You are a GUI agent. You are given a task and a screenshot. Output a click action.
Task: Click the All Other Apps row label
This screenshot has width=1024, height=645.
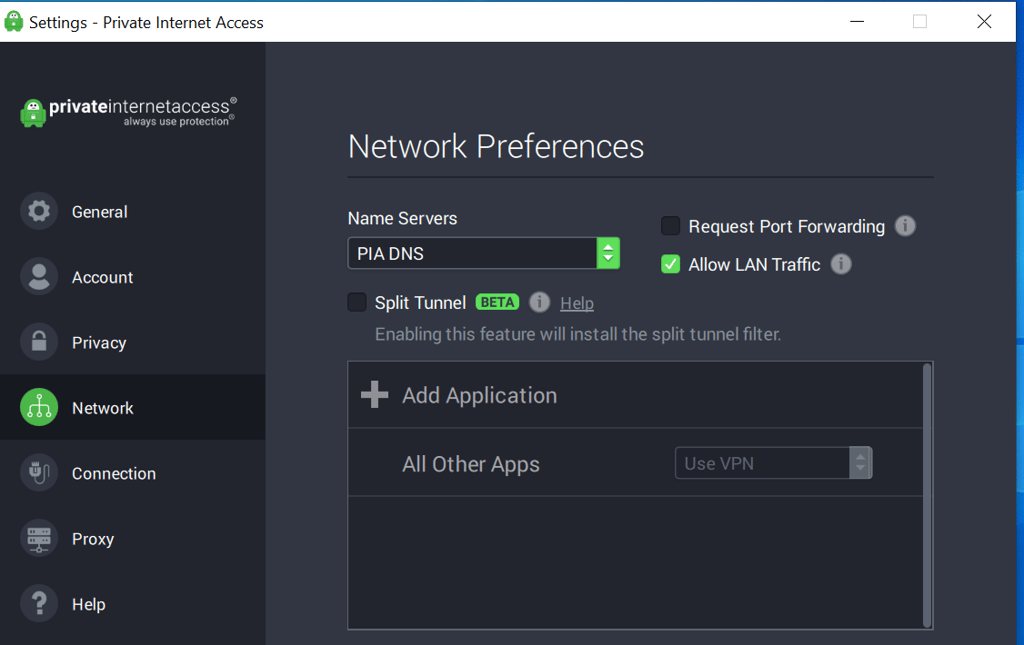point(471,464)
